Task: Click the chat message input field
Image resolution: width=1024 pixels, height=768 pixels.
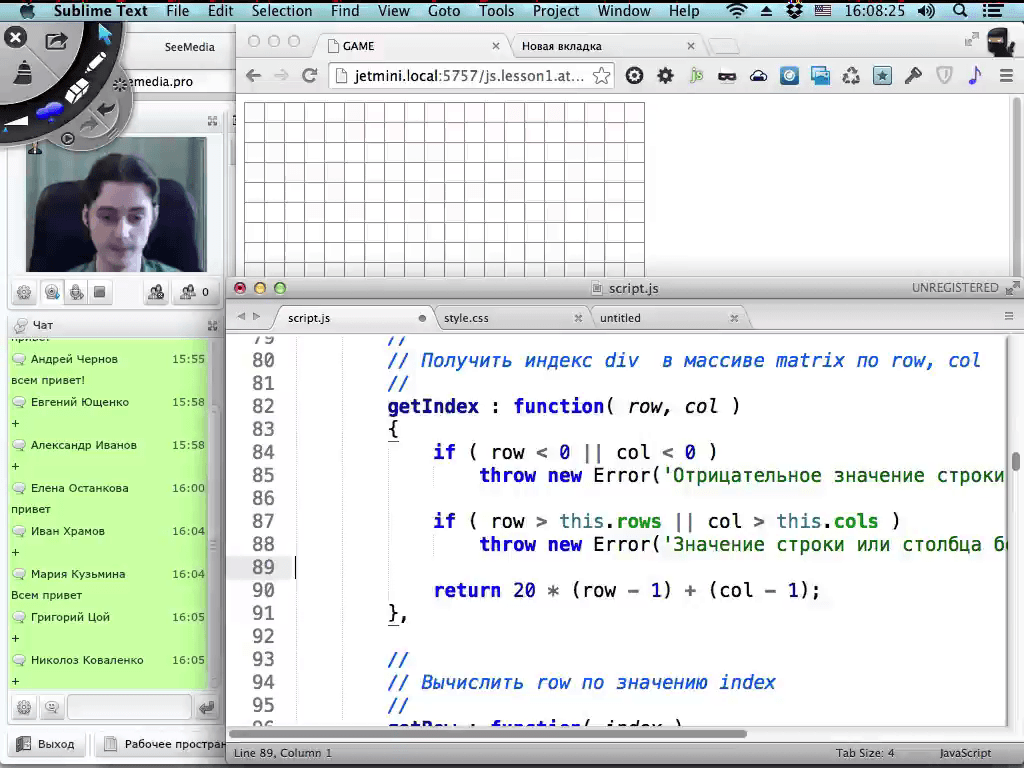Action: [129, 707]
